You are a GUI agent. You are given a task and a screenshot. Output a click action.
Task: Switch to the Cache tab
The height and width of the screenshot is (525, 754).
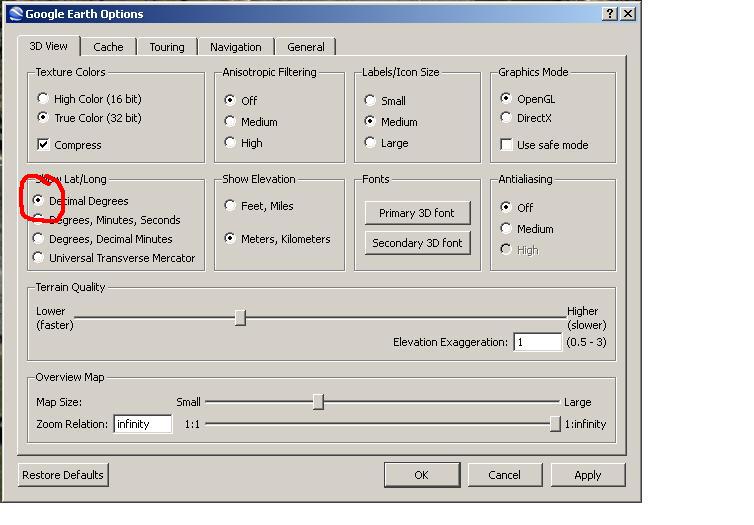click(108, 47)
